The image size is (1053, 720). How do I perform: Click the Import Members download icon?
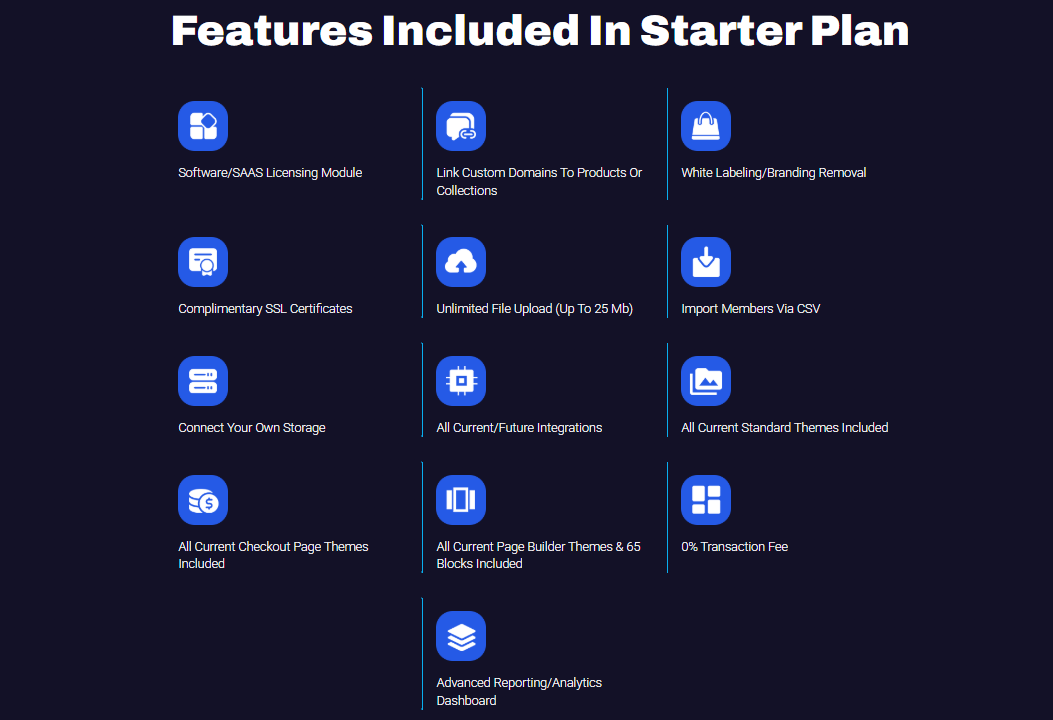706,262
